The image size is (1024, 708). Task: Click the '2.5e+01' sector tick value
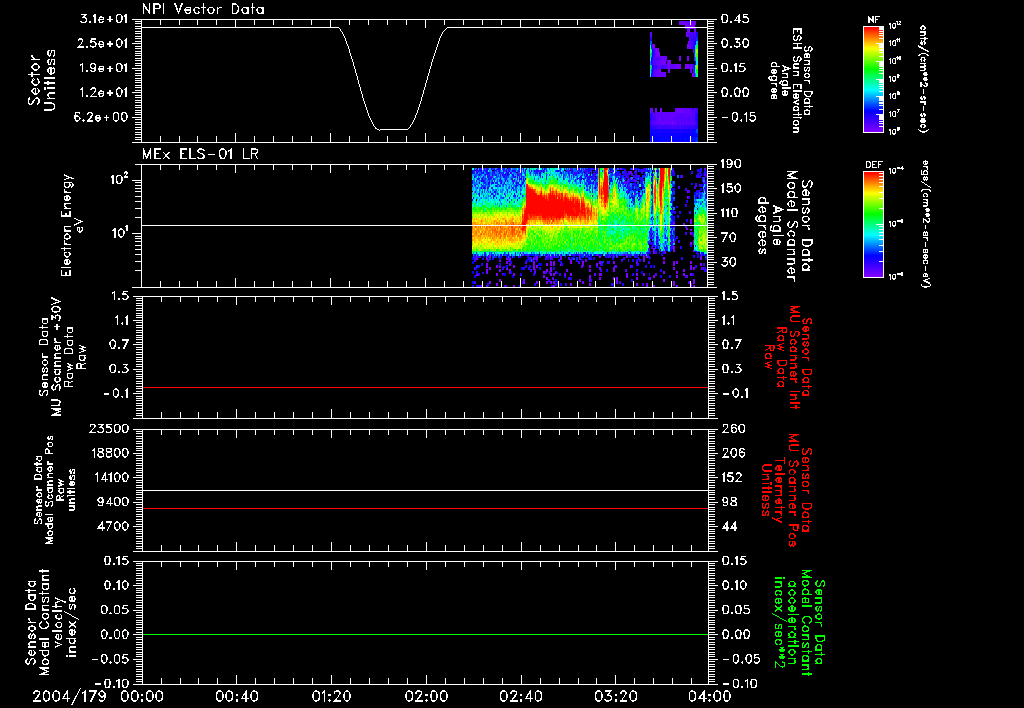[x=104, y=43]
